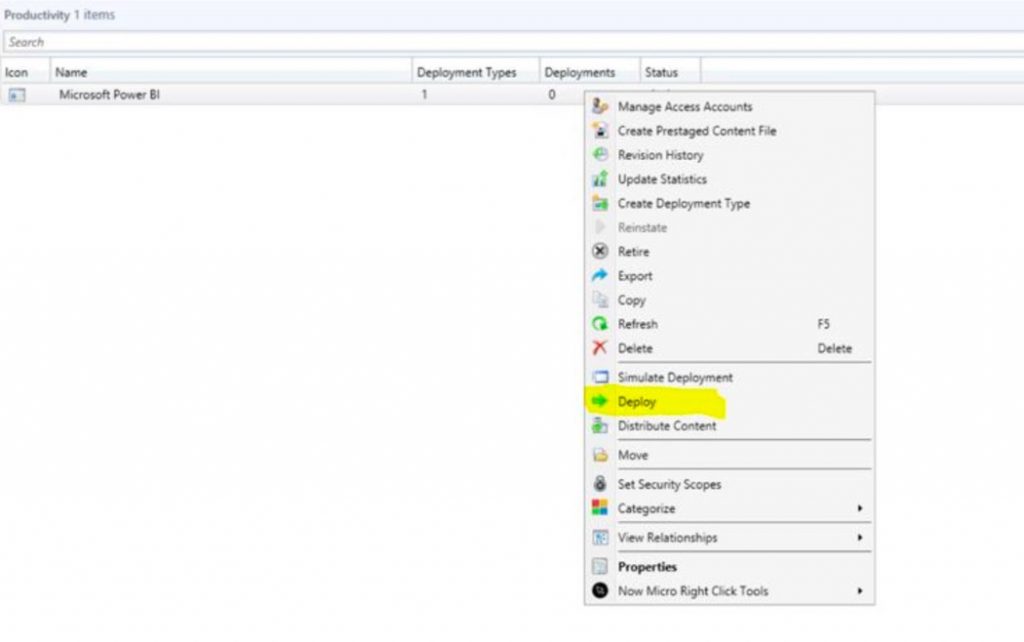Click the Microsoft Power BI application row icon

pos(17,95)
